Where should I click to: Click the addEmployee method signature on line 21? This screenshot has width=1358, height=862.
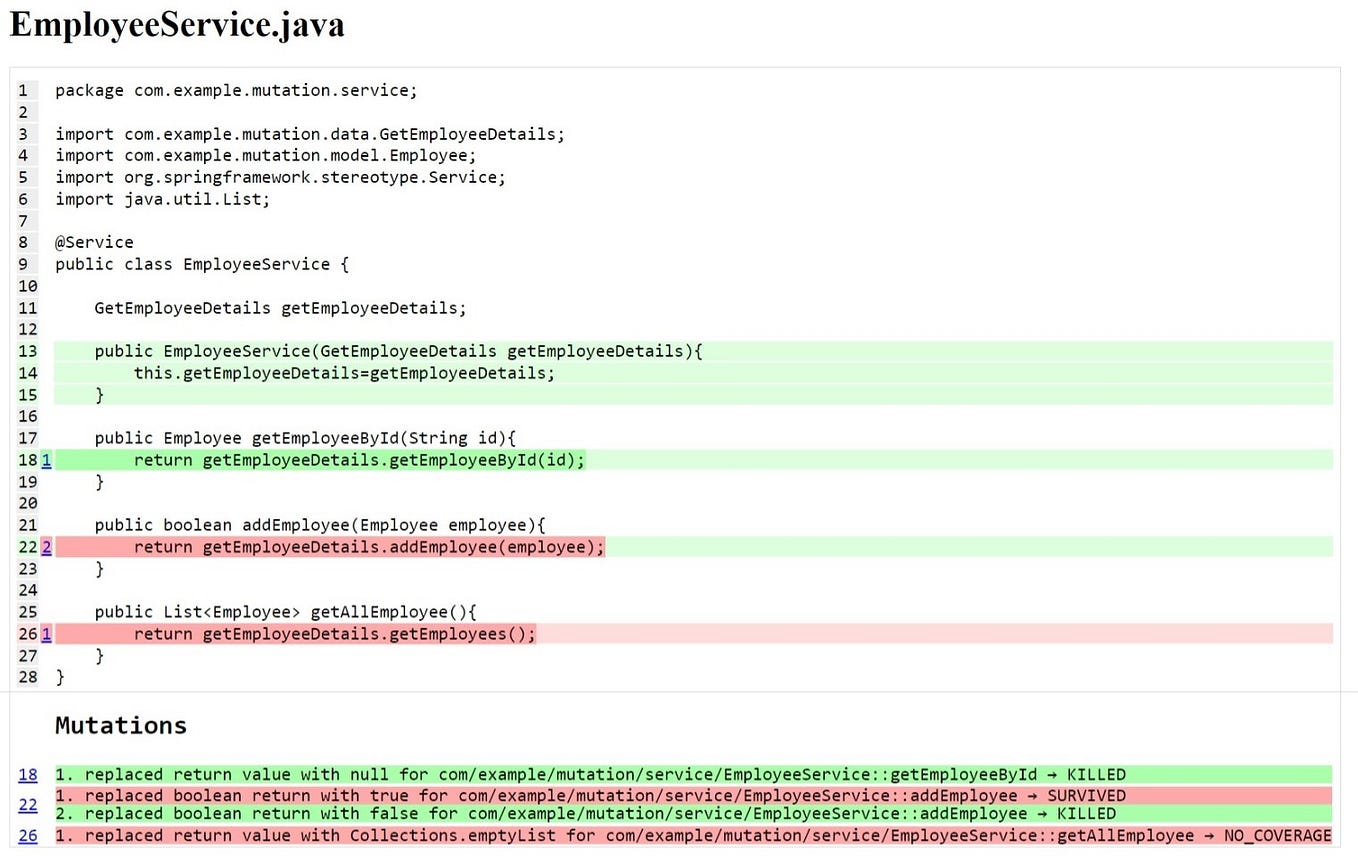click(320, 525)
